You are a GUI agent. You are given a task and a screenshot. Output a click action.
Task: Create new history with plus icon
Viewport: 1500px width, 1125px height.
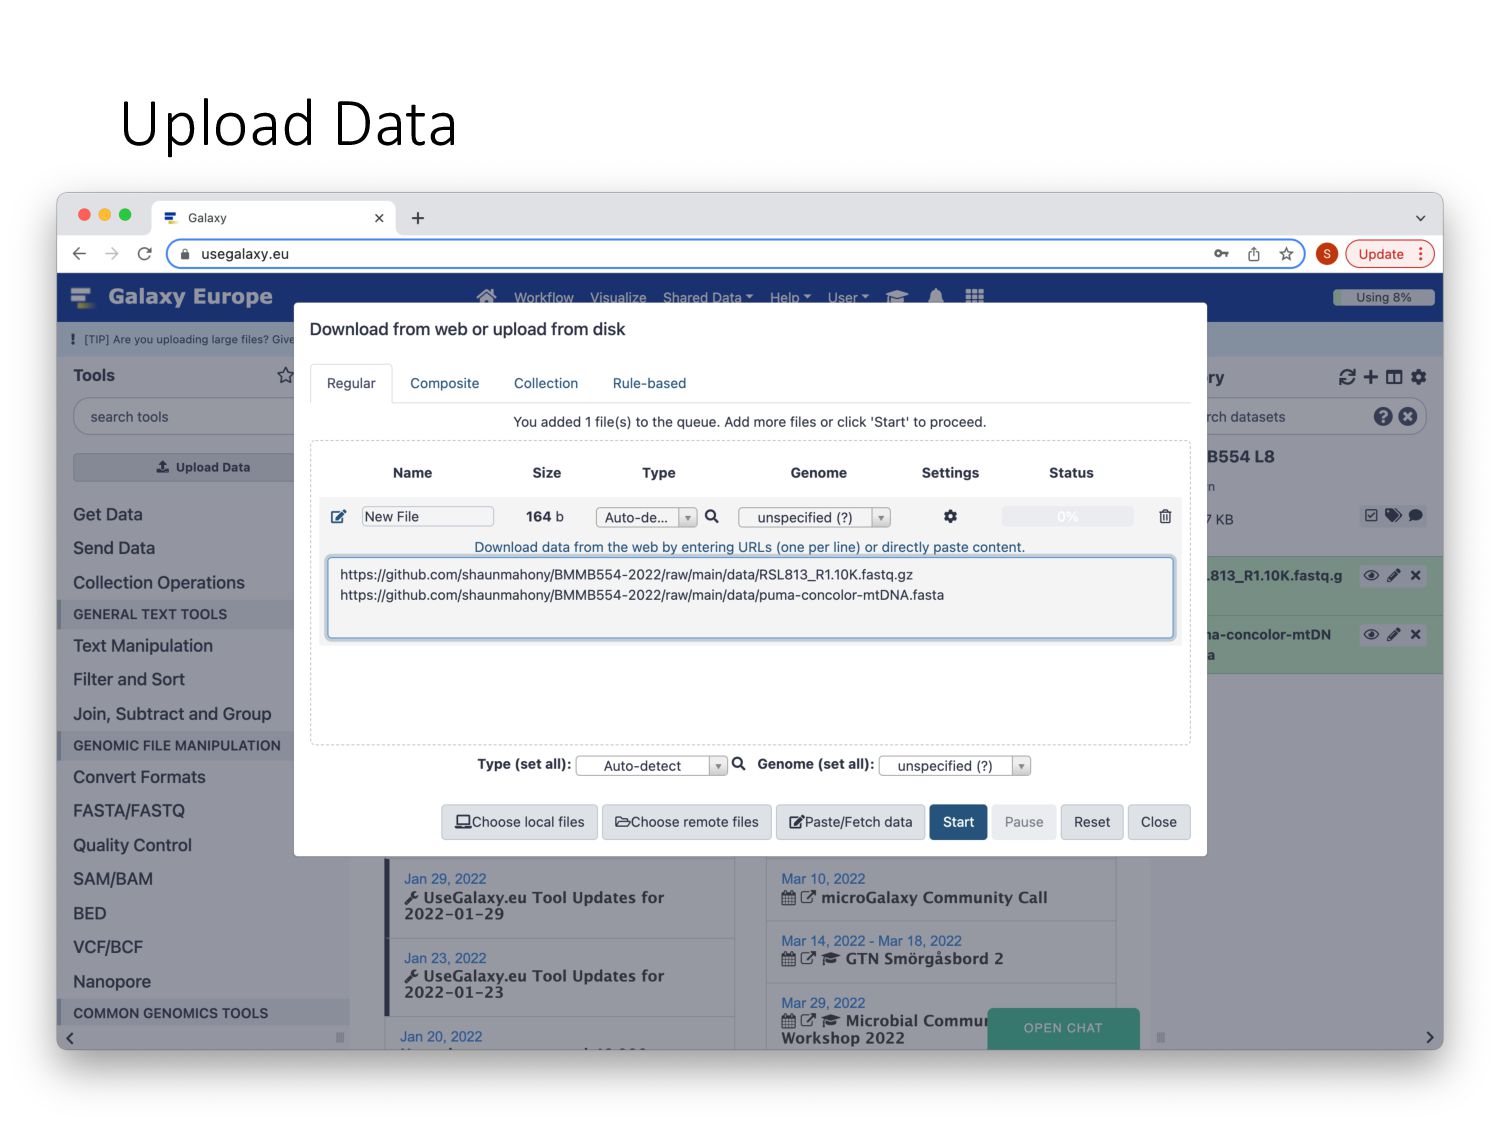pos(1371,377)
